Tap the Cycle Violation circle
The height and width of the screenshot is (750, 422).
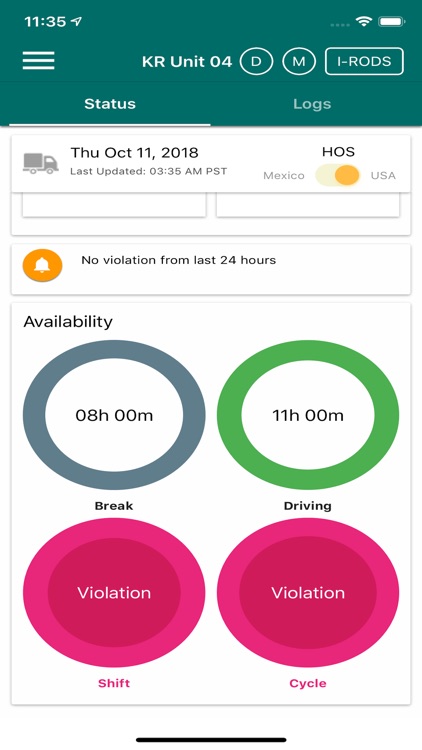308,593
